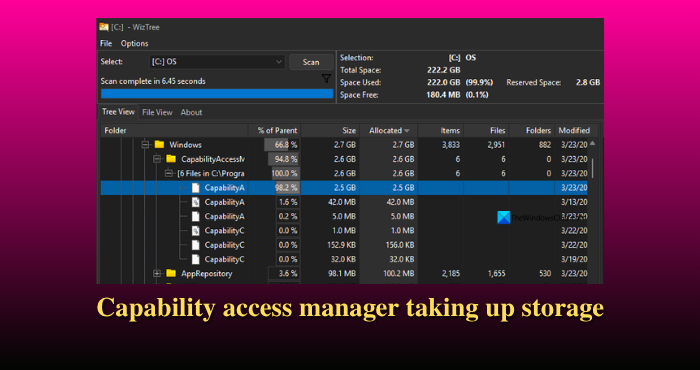Sort by the Modified column header

point(575,131)
